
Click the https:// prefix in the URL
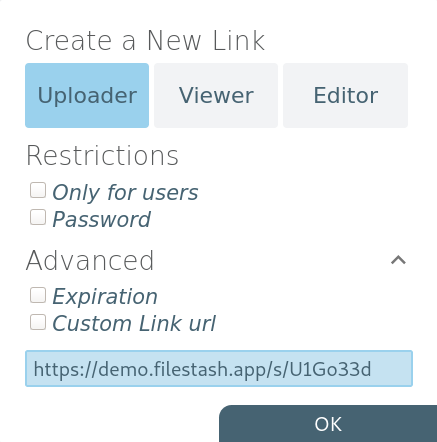tap(66, 370)
